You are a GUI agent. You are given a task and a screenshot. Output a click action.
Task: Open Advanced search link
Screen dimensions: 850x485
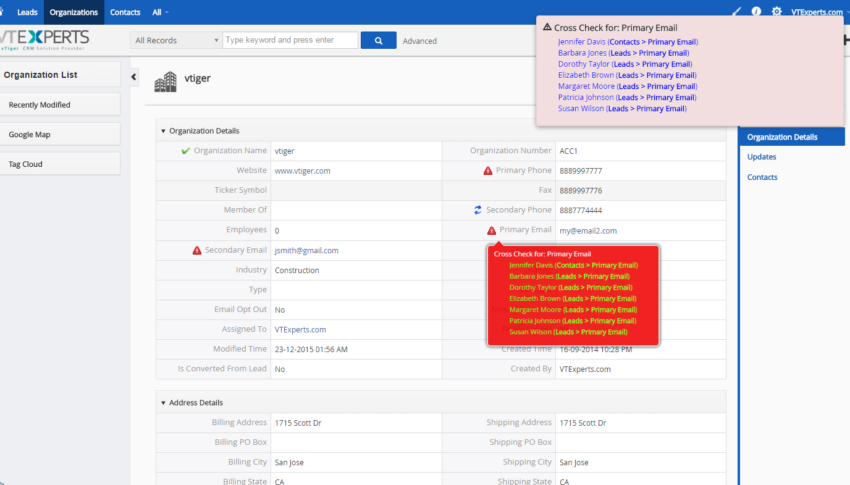420,41
